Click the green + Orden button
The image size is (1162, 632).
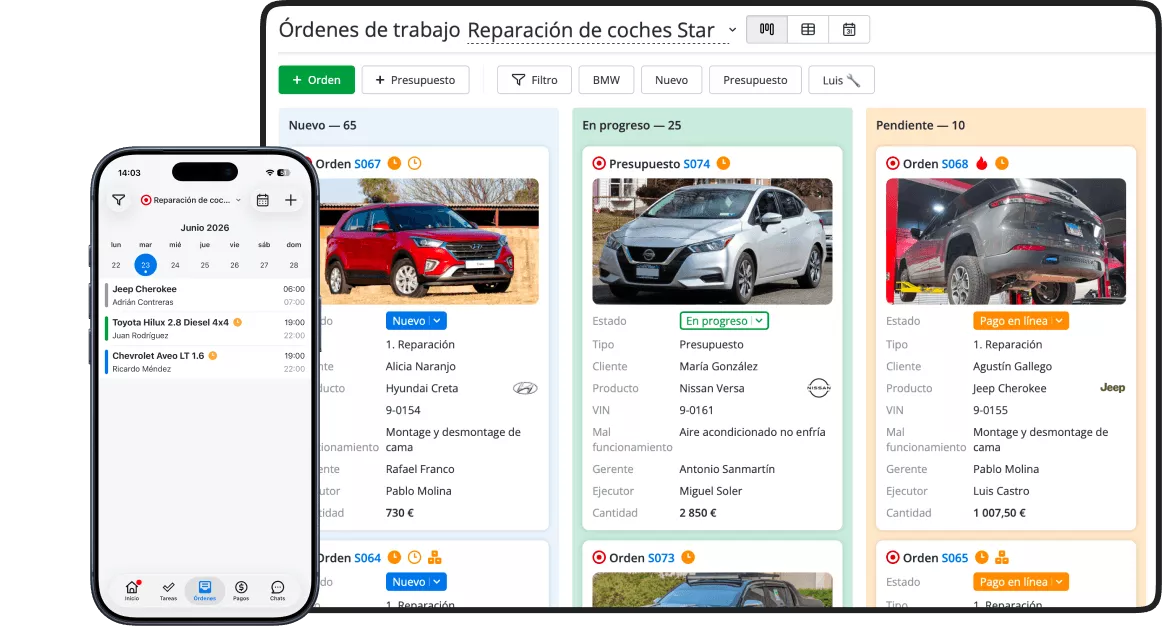[316, 80]
